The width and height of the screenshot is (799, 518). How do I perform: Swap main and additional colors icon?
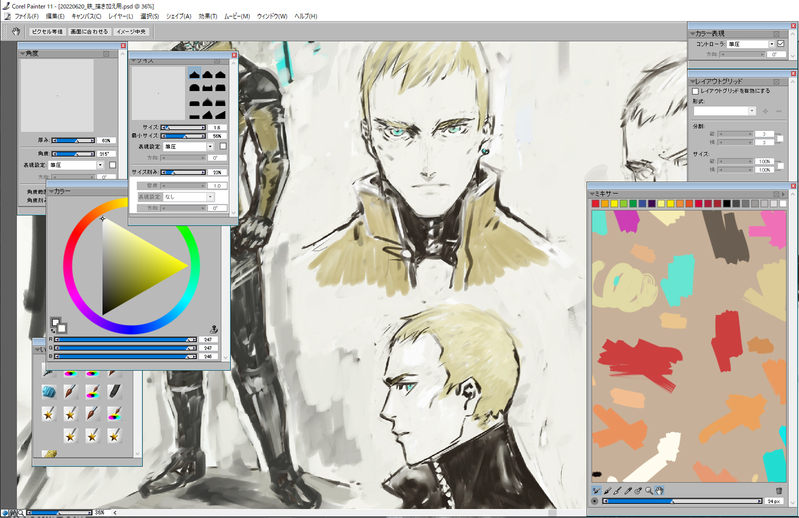pyautogui.click(x=53, y=331)
